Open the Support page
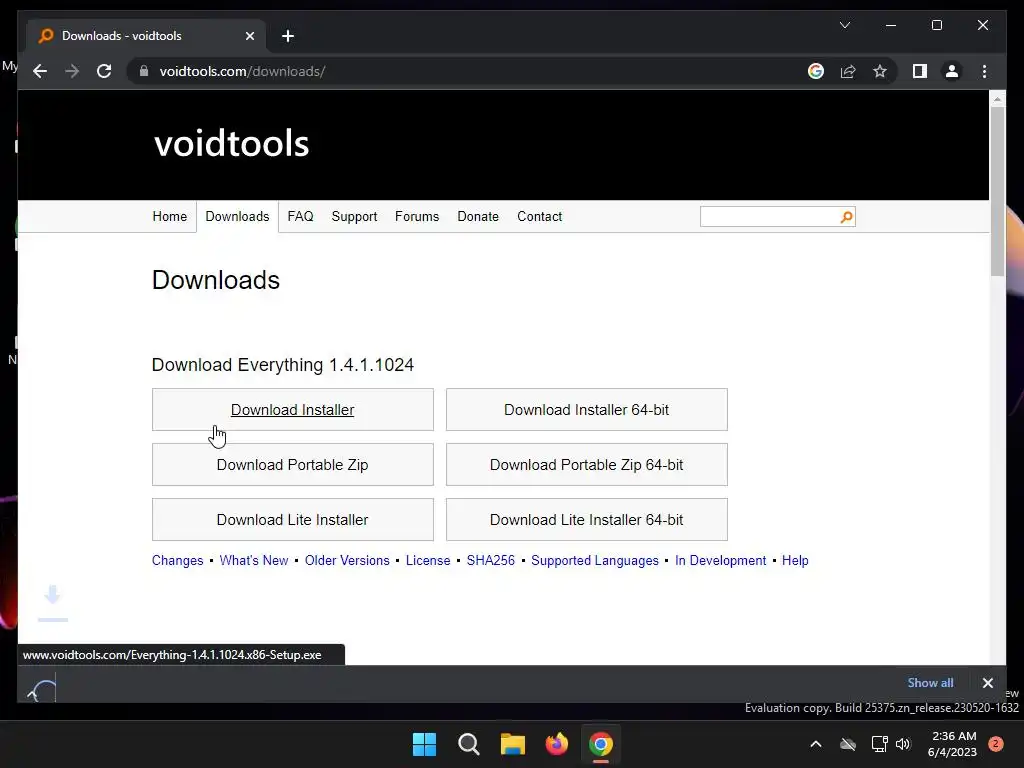This screenshot has height=768, width=1024. 354,216
